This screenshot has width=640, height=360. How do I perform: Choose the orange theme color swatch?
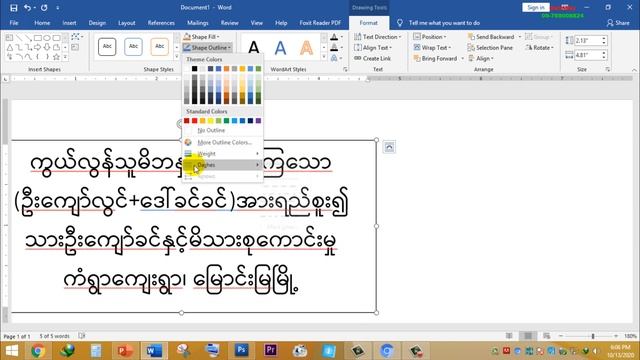[x=227, y=69]
